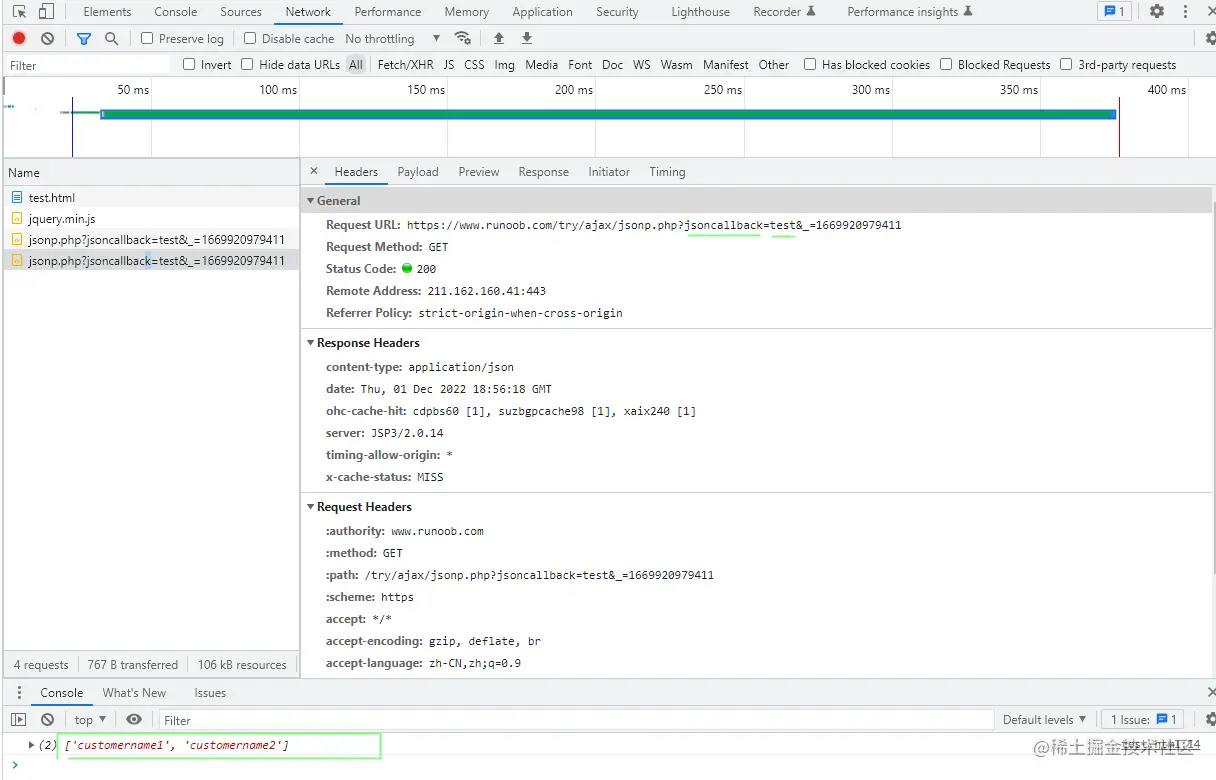Clear the network log icon

click(x=47, y=38)
